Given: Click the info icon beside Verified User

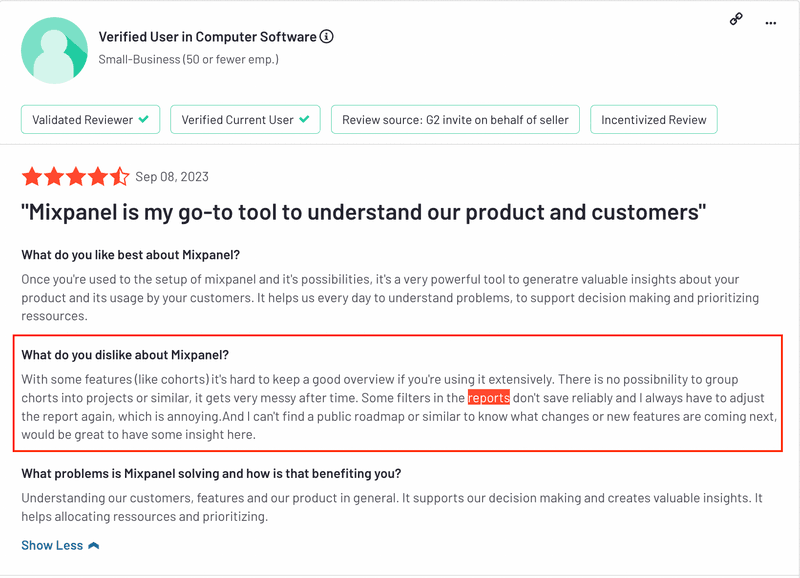Looking at the screenshot, I should pyautogui.click(x=327, y=37).
